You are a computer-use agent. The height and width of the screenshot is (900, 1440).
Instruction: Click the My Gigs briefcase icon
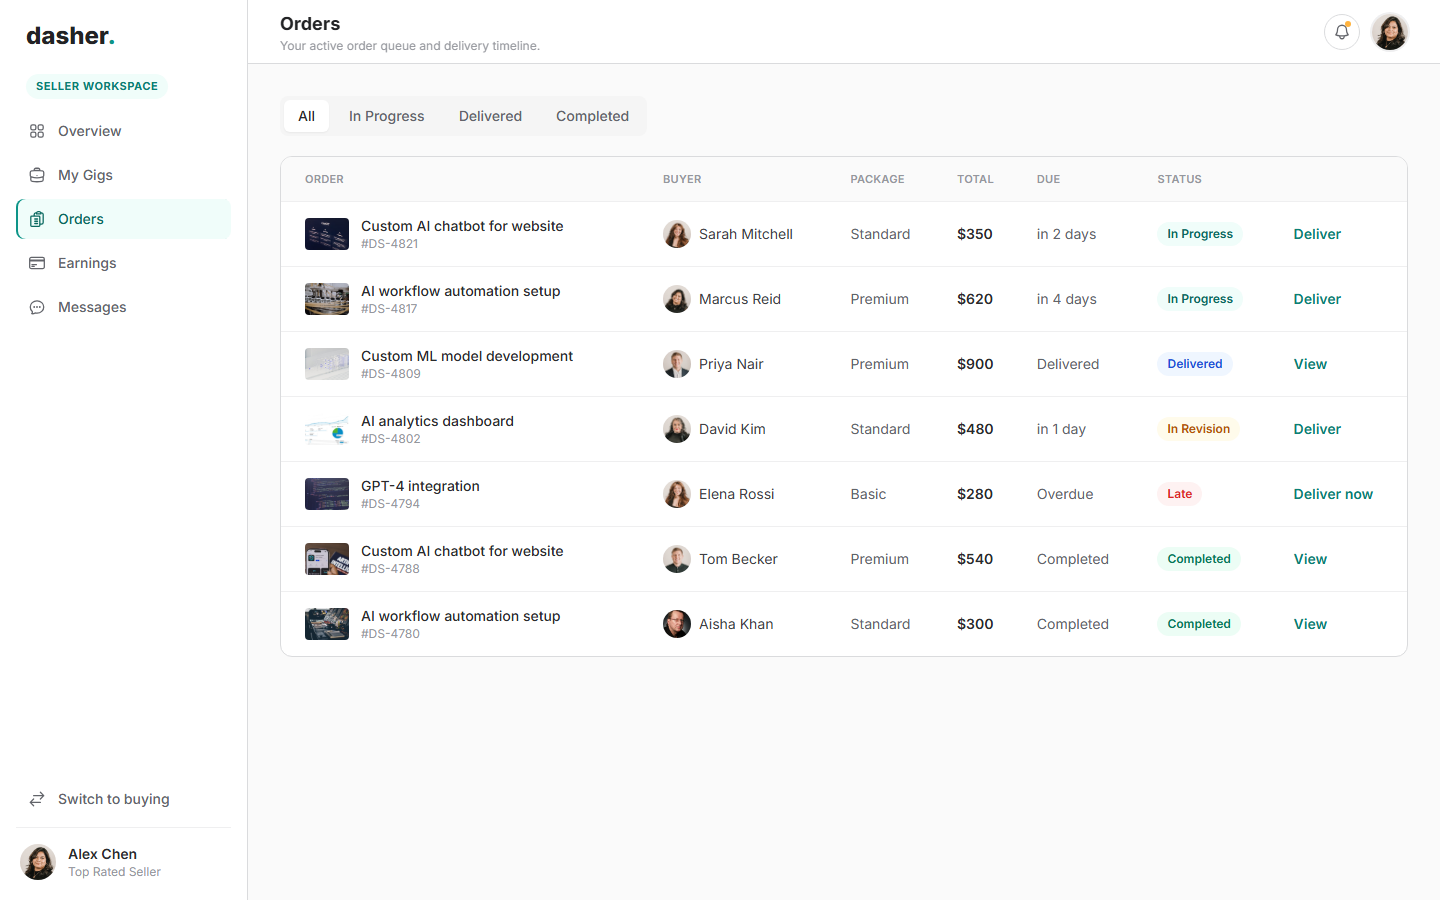37,175
